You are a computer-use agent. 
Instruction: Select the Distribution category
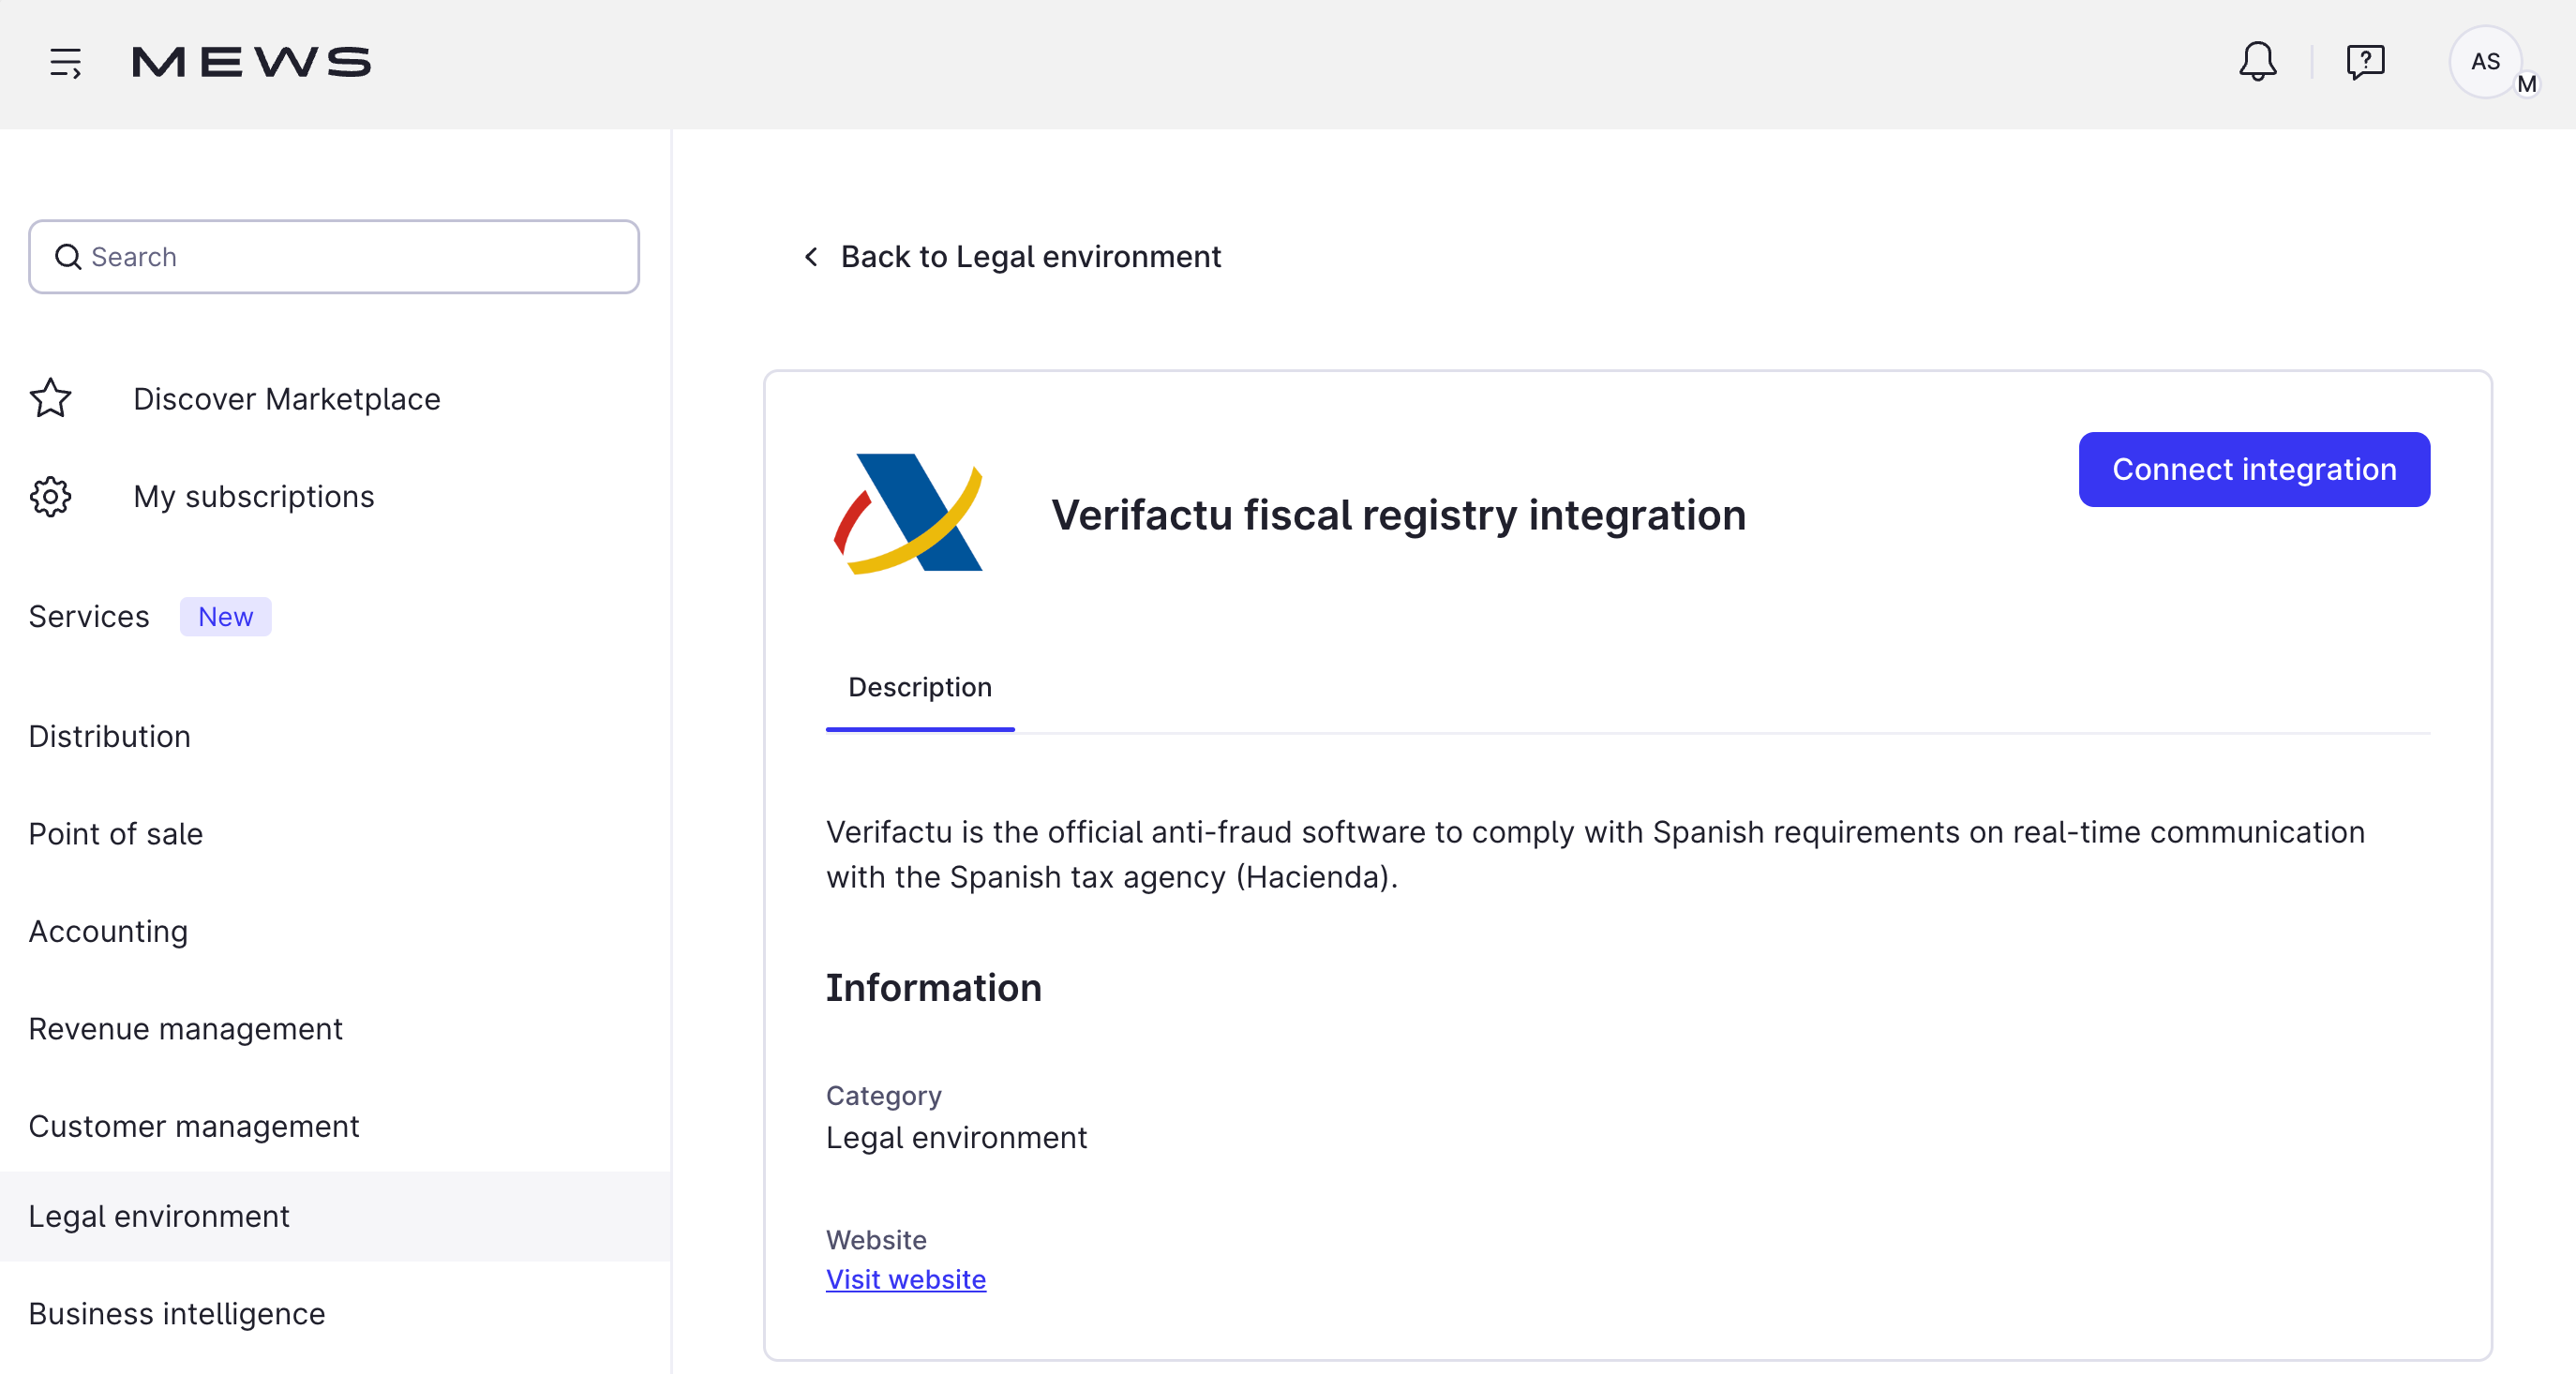[x=109, y=736]
